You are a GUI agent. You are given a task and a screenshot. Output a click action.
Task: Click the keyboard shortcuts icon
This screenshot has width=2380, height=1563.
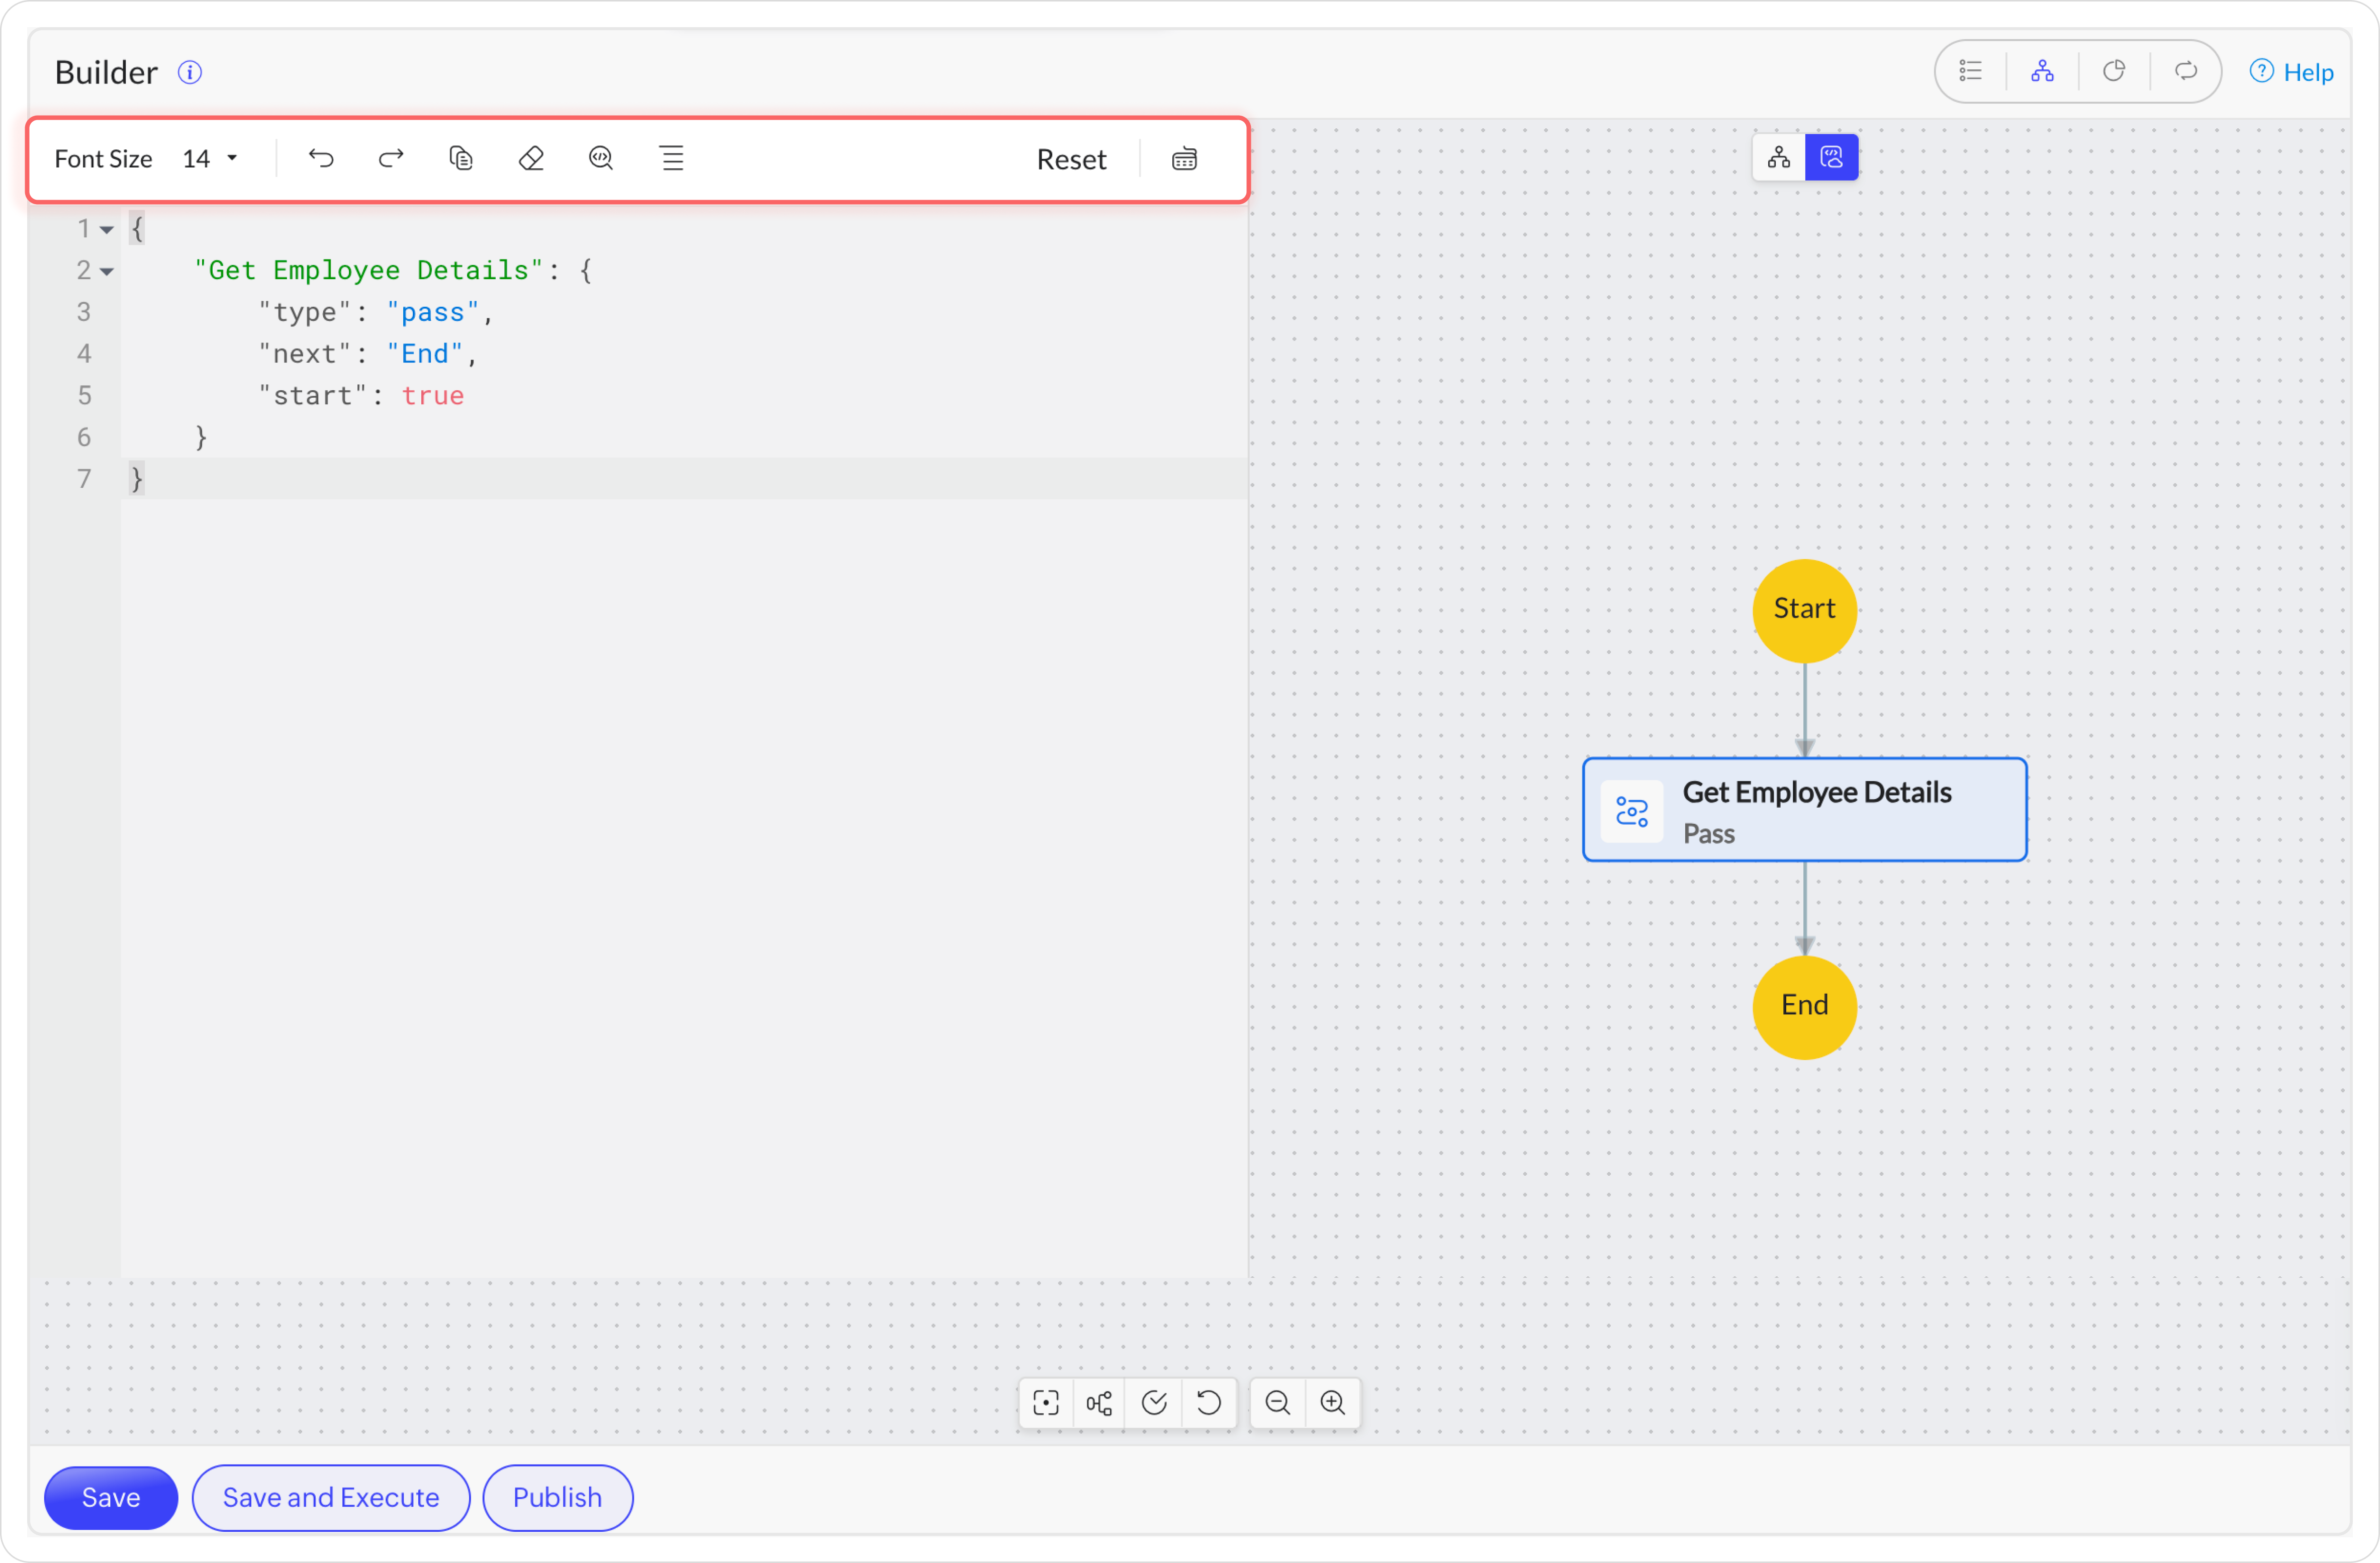(x=1184, y=159)
